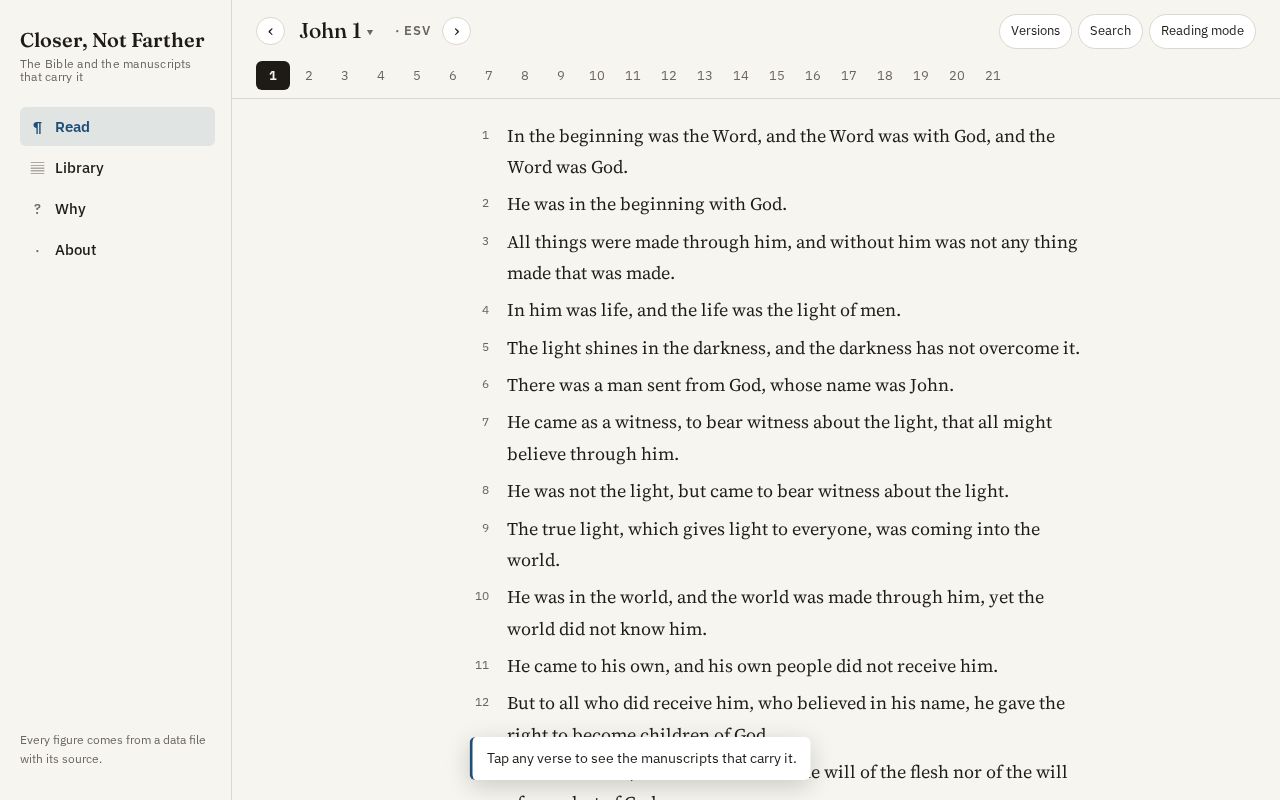Jump to chapter 2

pos(309,76)
